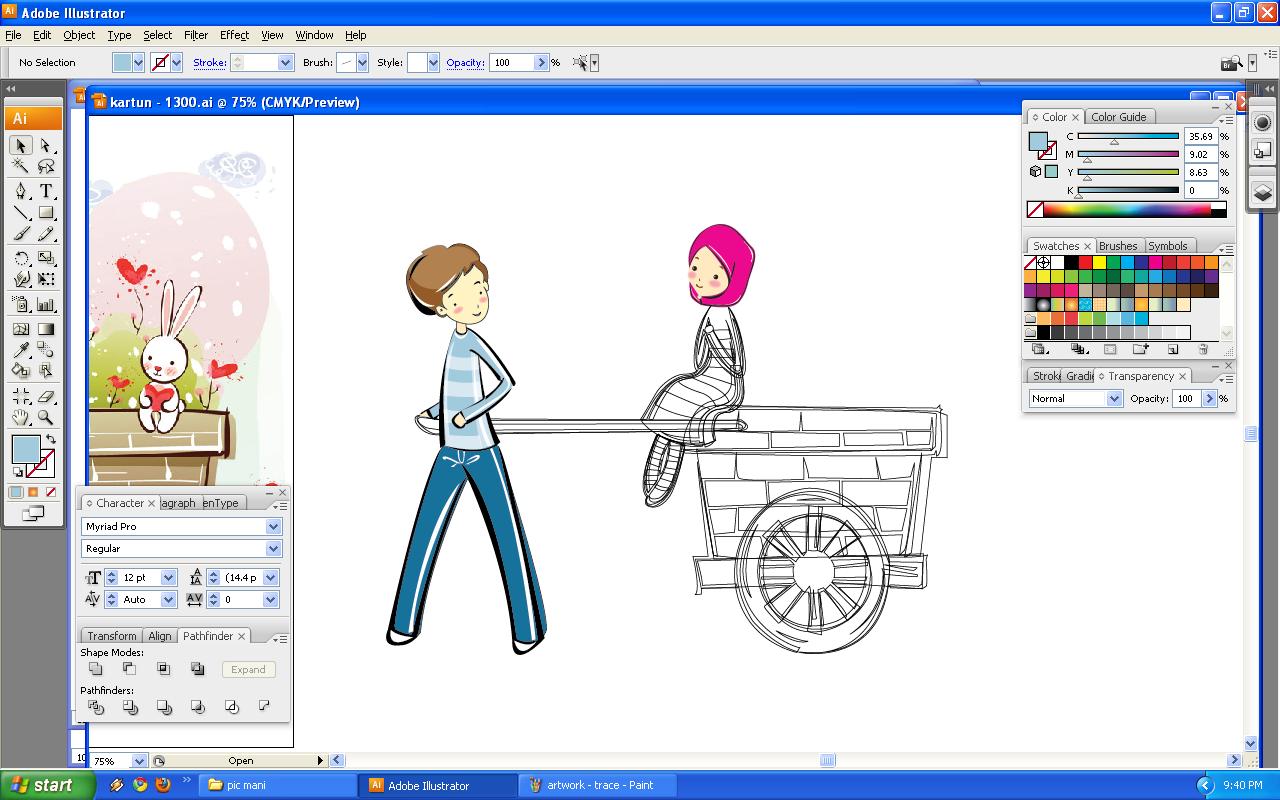Open 'pic mani' folder taskbar button
The width and height of the screenshot is (1280, 800).
278,785
